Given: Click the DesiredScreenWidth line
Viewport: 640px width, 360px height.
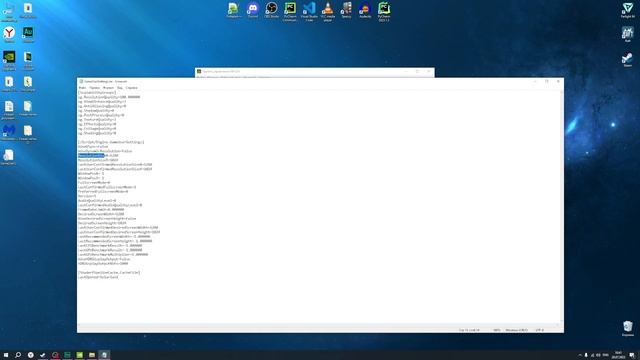Looking at the screenshot, I should point(101,214).
